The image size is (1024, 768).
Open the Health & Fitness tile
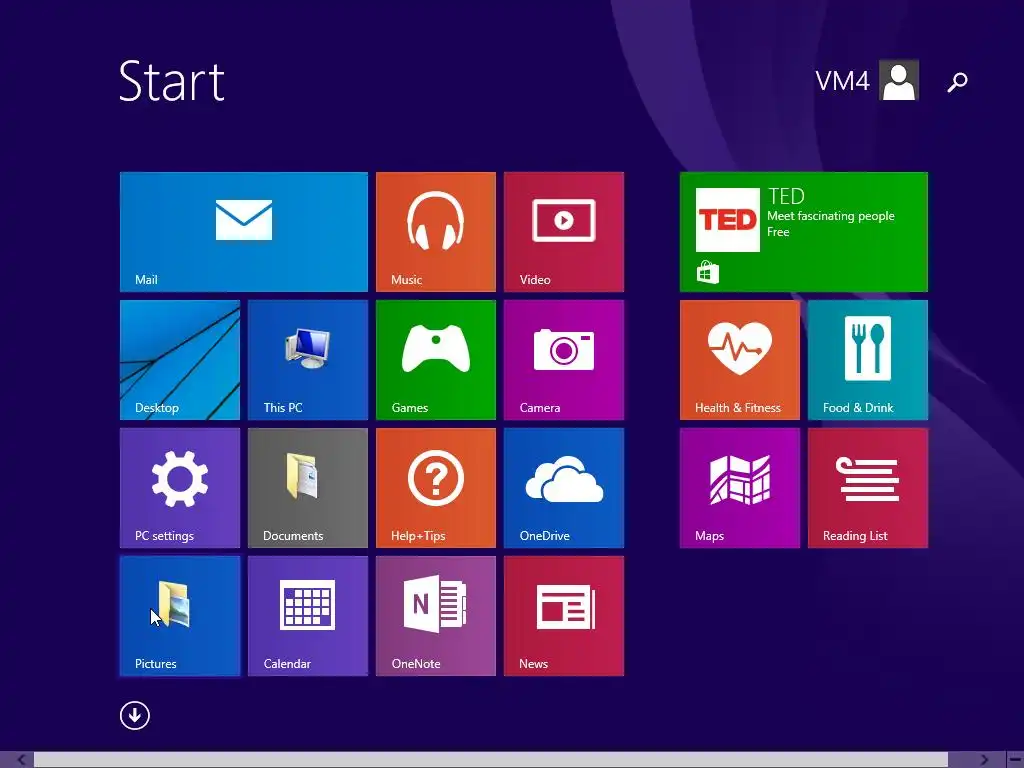click(739, 360)
